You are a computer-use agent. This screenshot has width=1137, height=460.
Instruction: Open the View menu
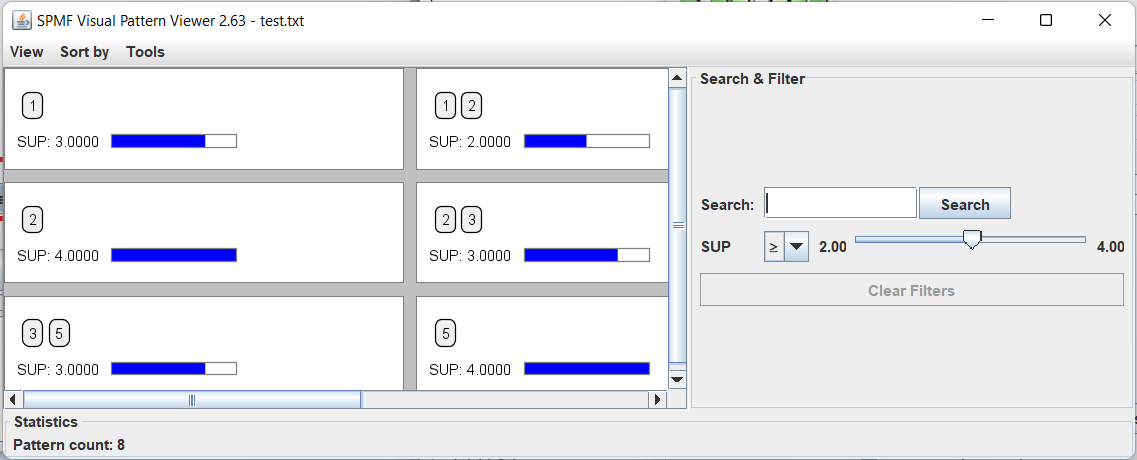pos(27,52)
